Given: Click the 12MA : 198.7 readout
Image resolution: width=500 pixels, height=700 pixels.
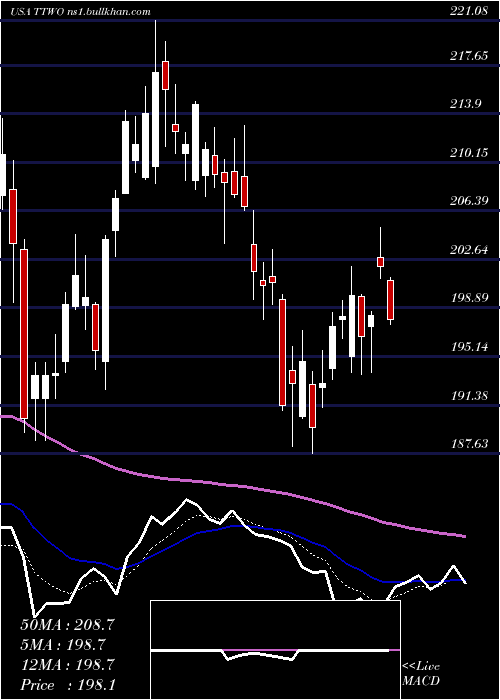Looking at the screenshot, I should point(67,665).
